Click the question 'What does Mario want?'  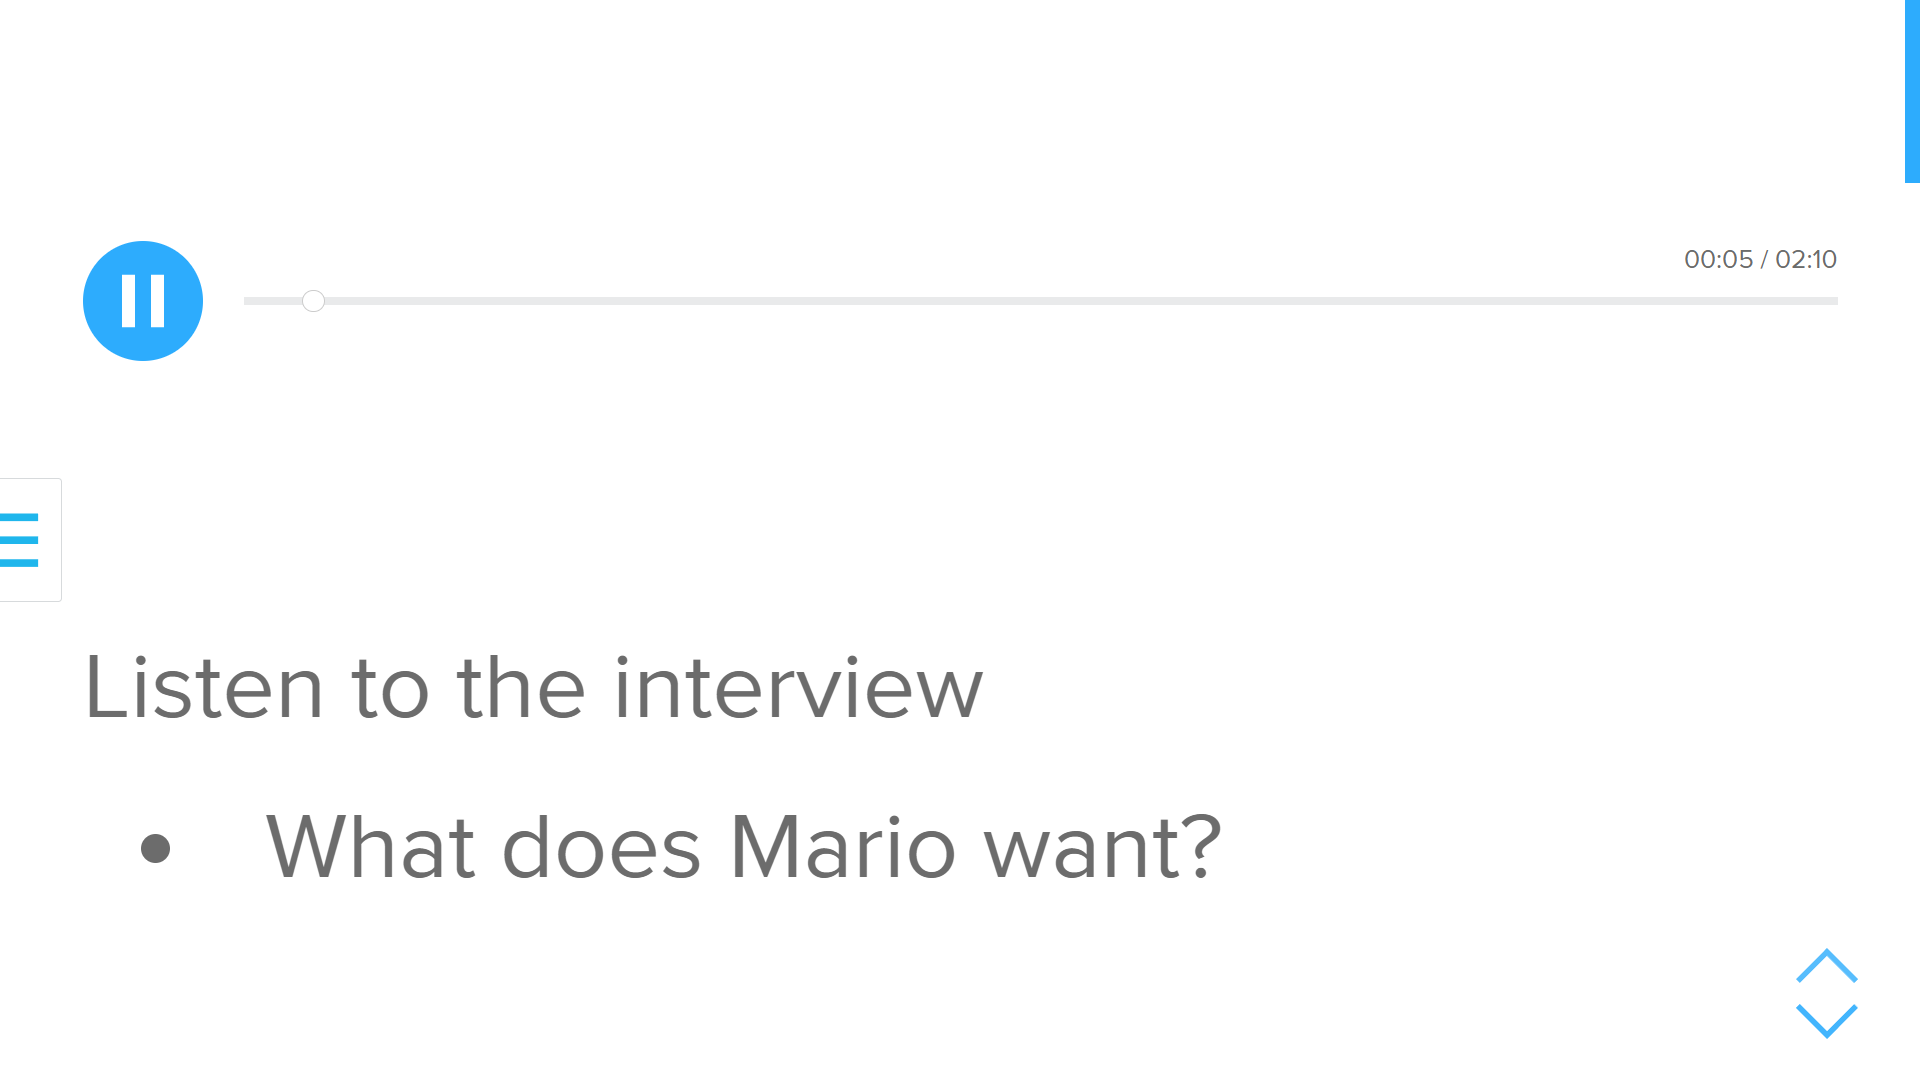[x=743, y=848]
